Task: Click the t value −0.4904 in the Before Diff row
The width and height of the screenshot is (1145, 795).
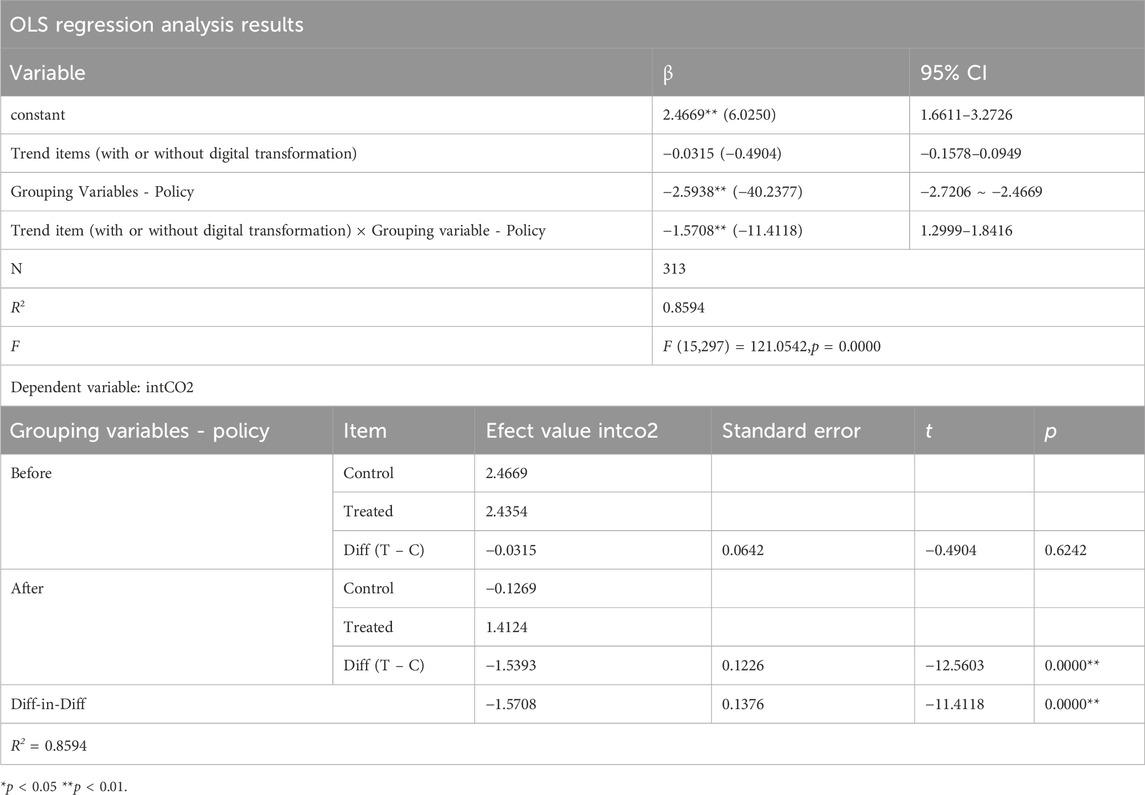Action: click(x=950, y=550)
